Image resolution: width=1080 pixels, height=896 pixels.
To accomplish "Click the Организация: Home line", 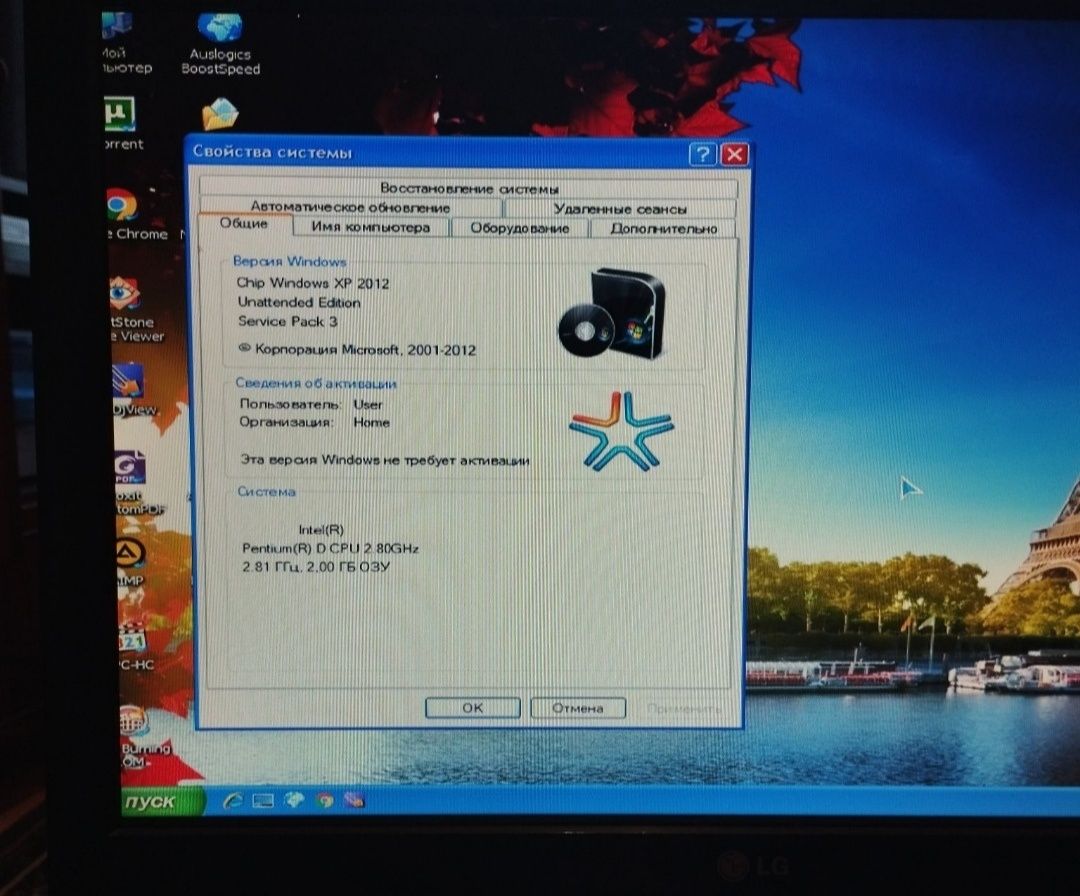I will 314,422.
